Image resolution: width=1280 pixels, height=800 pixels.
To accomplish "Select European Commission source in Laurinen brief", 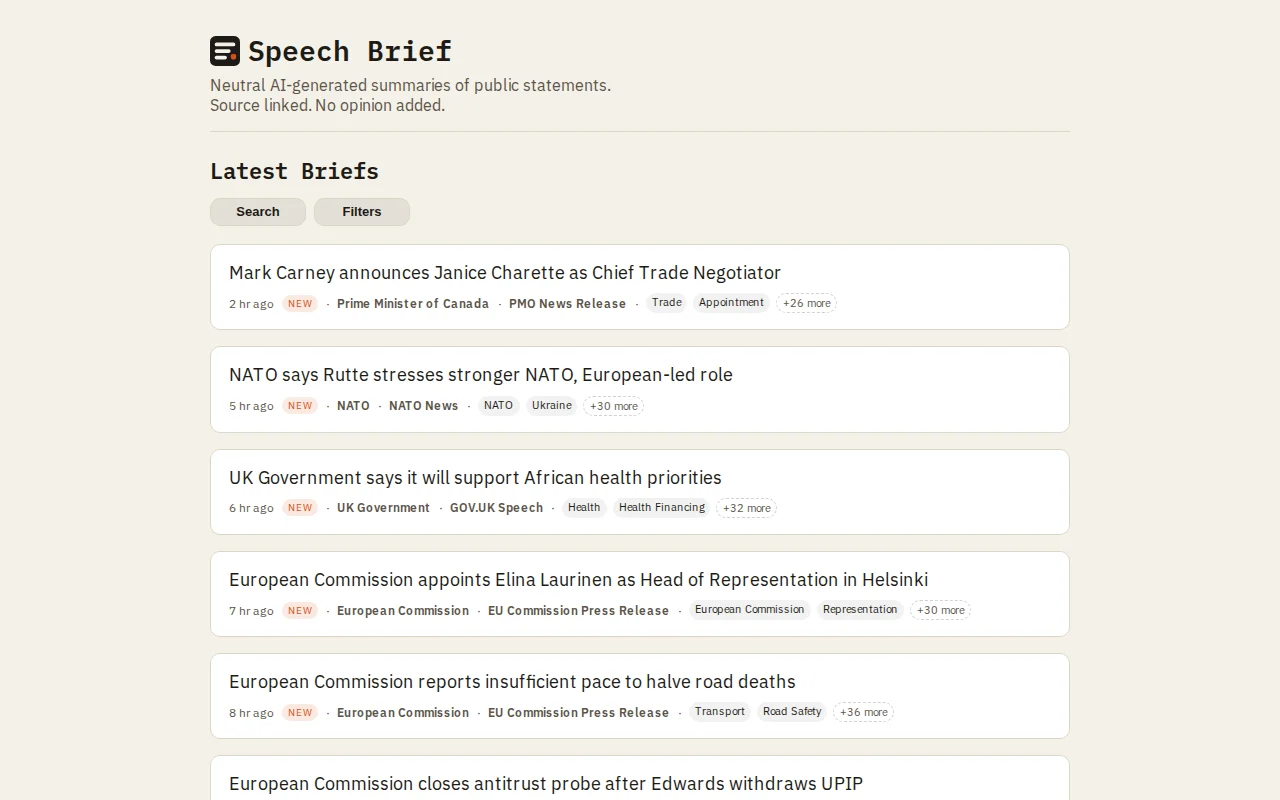I will pyautogui.click(x=403, y=610).
